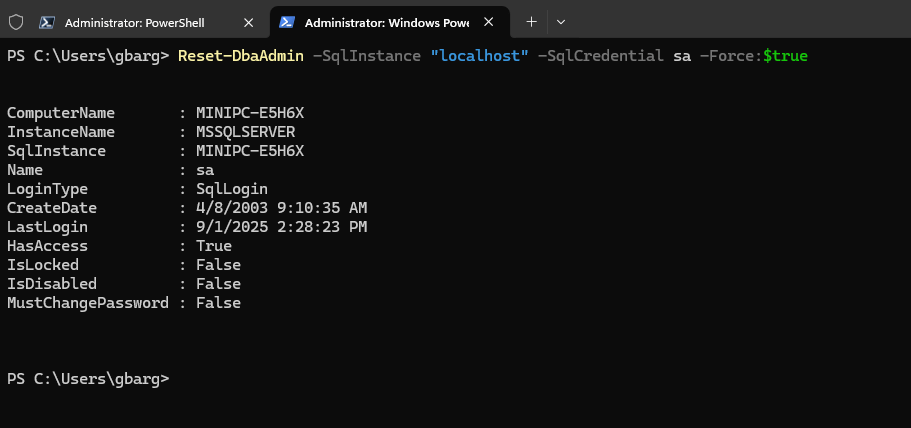Screen dimensions: 911x428
Task: Select the "Administrator: Windows Powe..." tab
Action: coord(385,21)
